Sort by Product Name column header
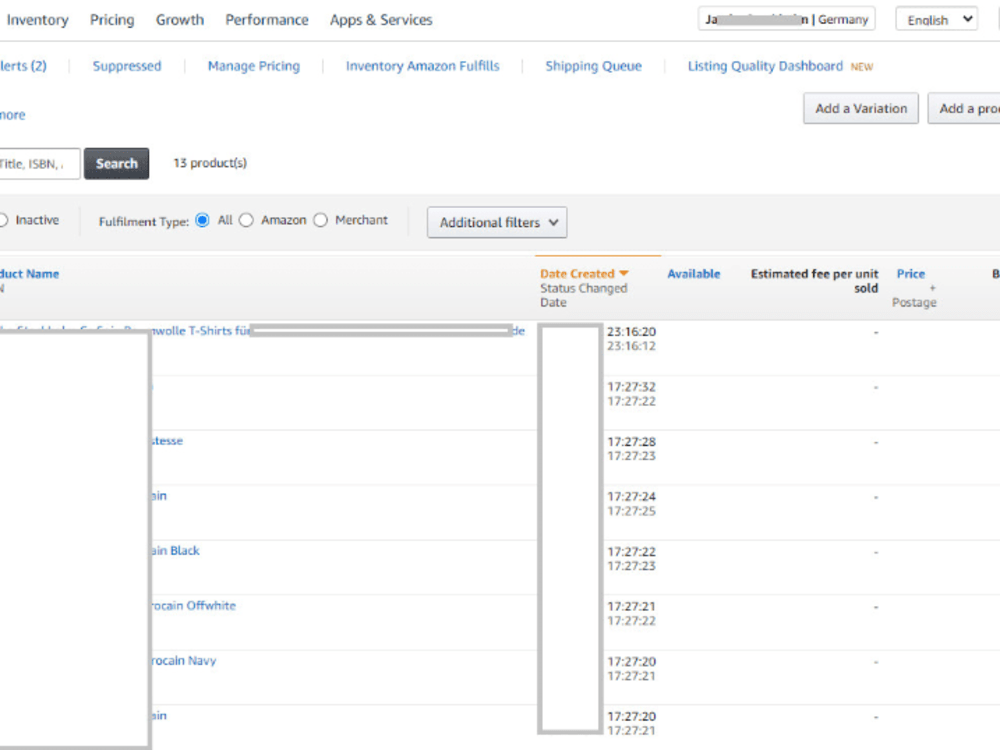The width and height of the screenshot is (1000, 750). coord(29,274)
